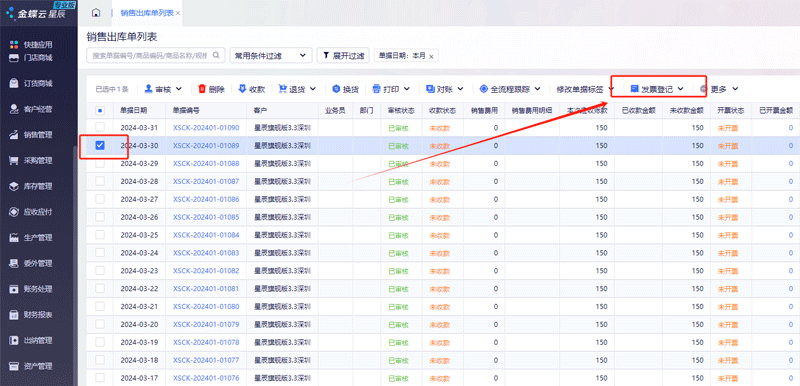800x386 pixels.
Task: Click the 开票状态 column header
Action: click(731, 110)
